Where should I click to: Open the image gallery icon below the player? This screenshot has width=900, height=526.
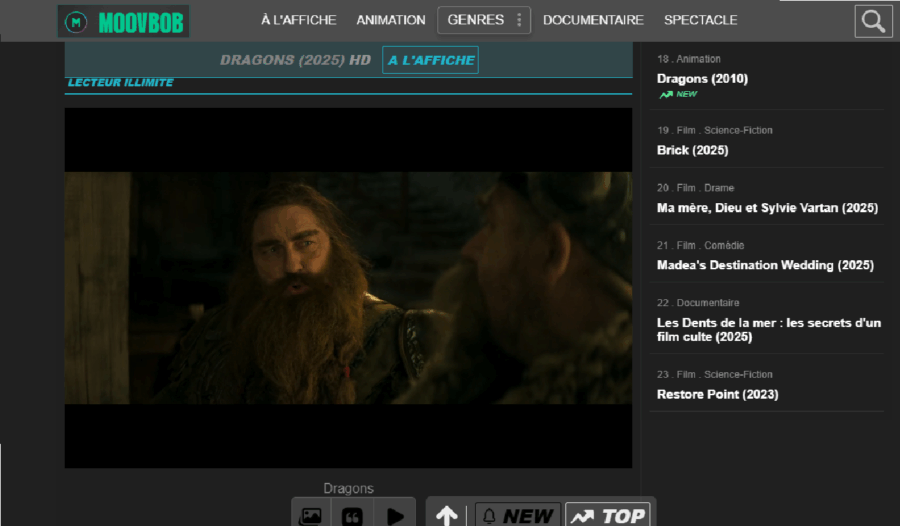tap(311, 516)
